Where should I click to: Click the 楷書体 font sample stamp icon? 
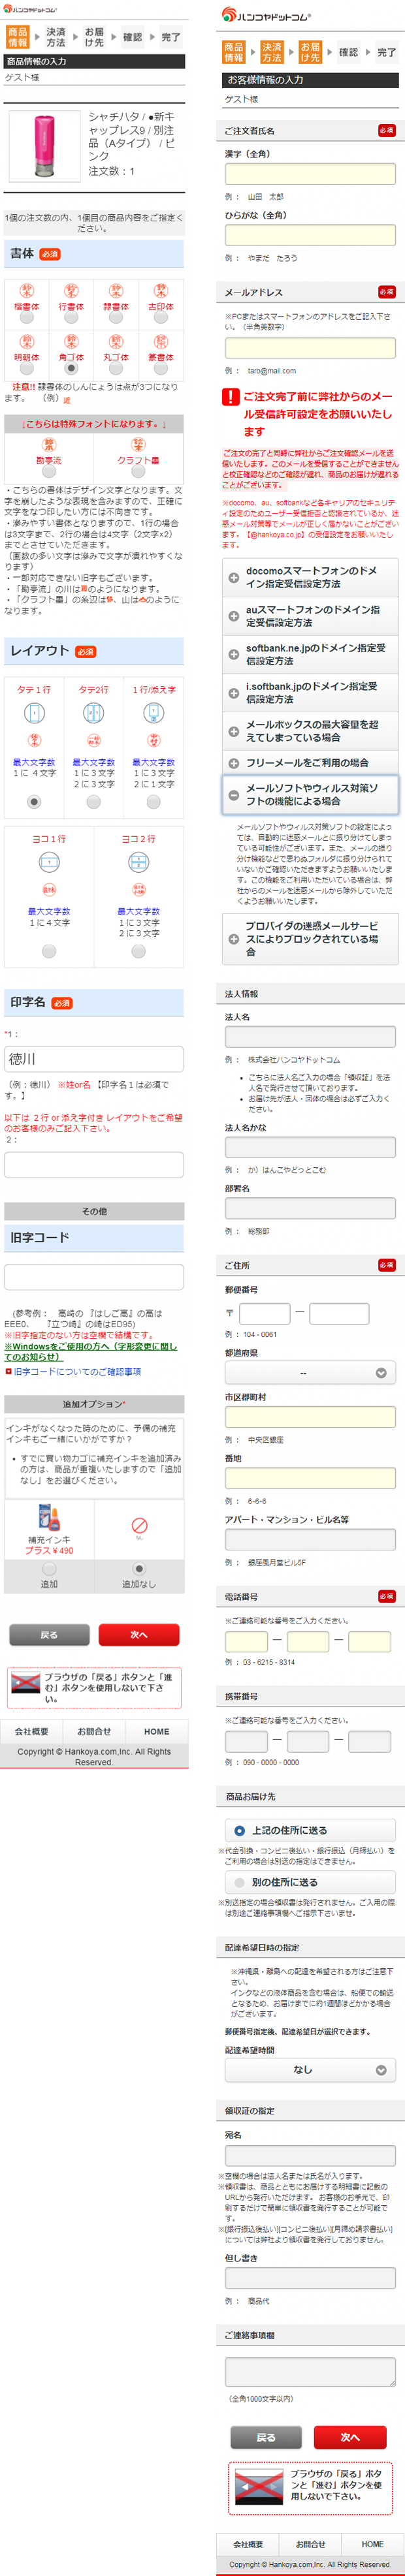(26, 291)
